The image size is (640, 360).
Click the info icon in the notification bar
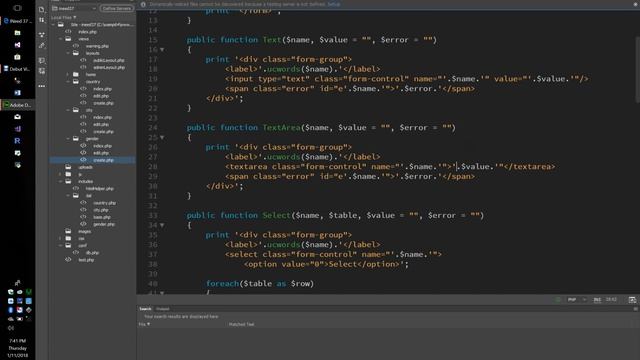[143, 4]
